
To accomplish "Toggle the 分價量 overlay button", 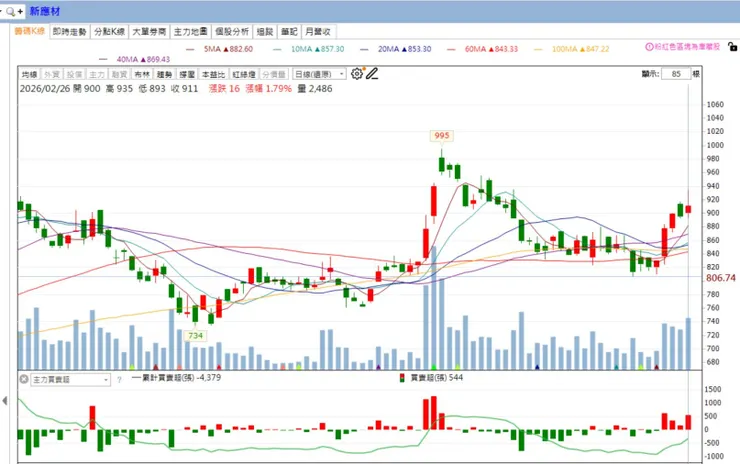I will [274, 74].
